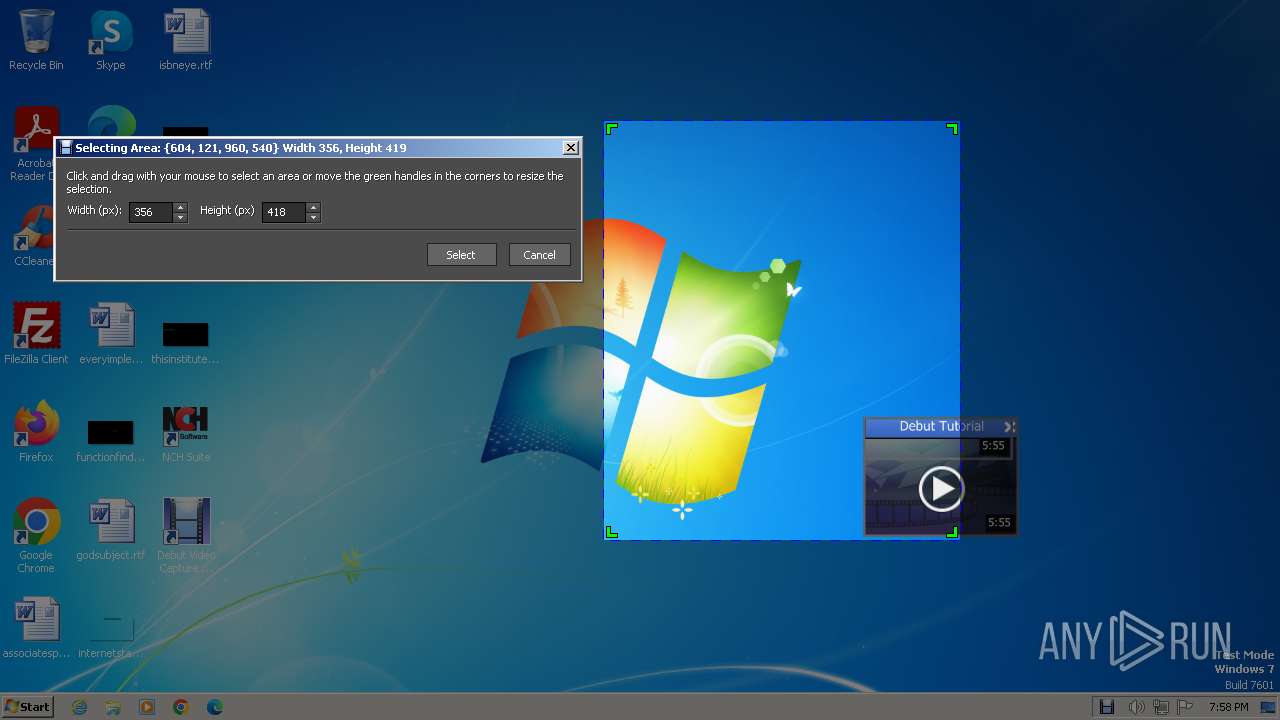Select the godsubject.rtf file icon
This screenshot has height=720, width=1280.
point(111,530)
